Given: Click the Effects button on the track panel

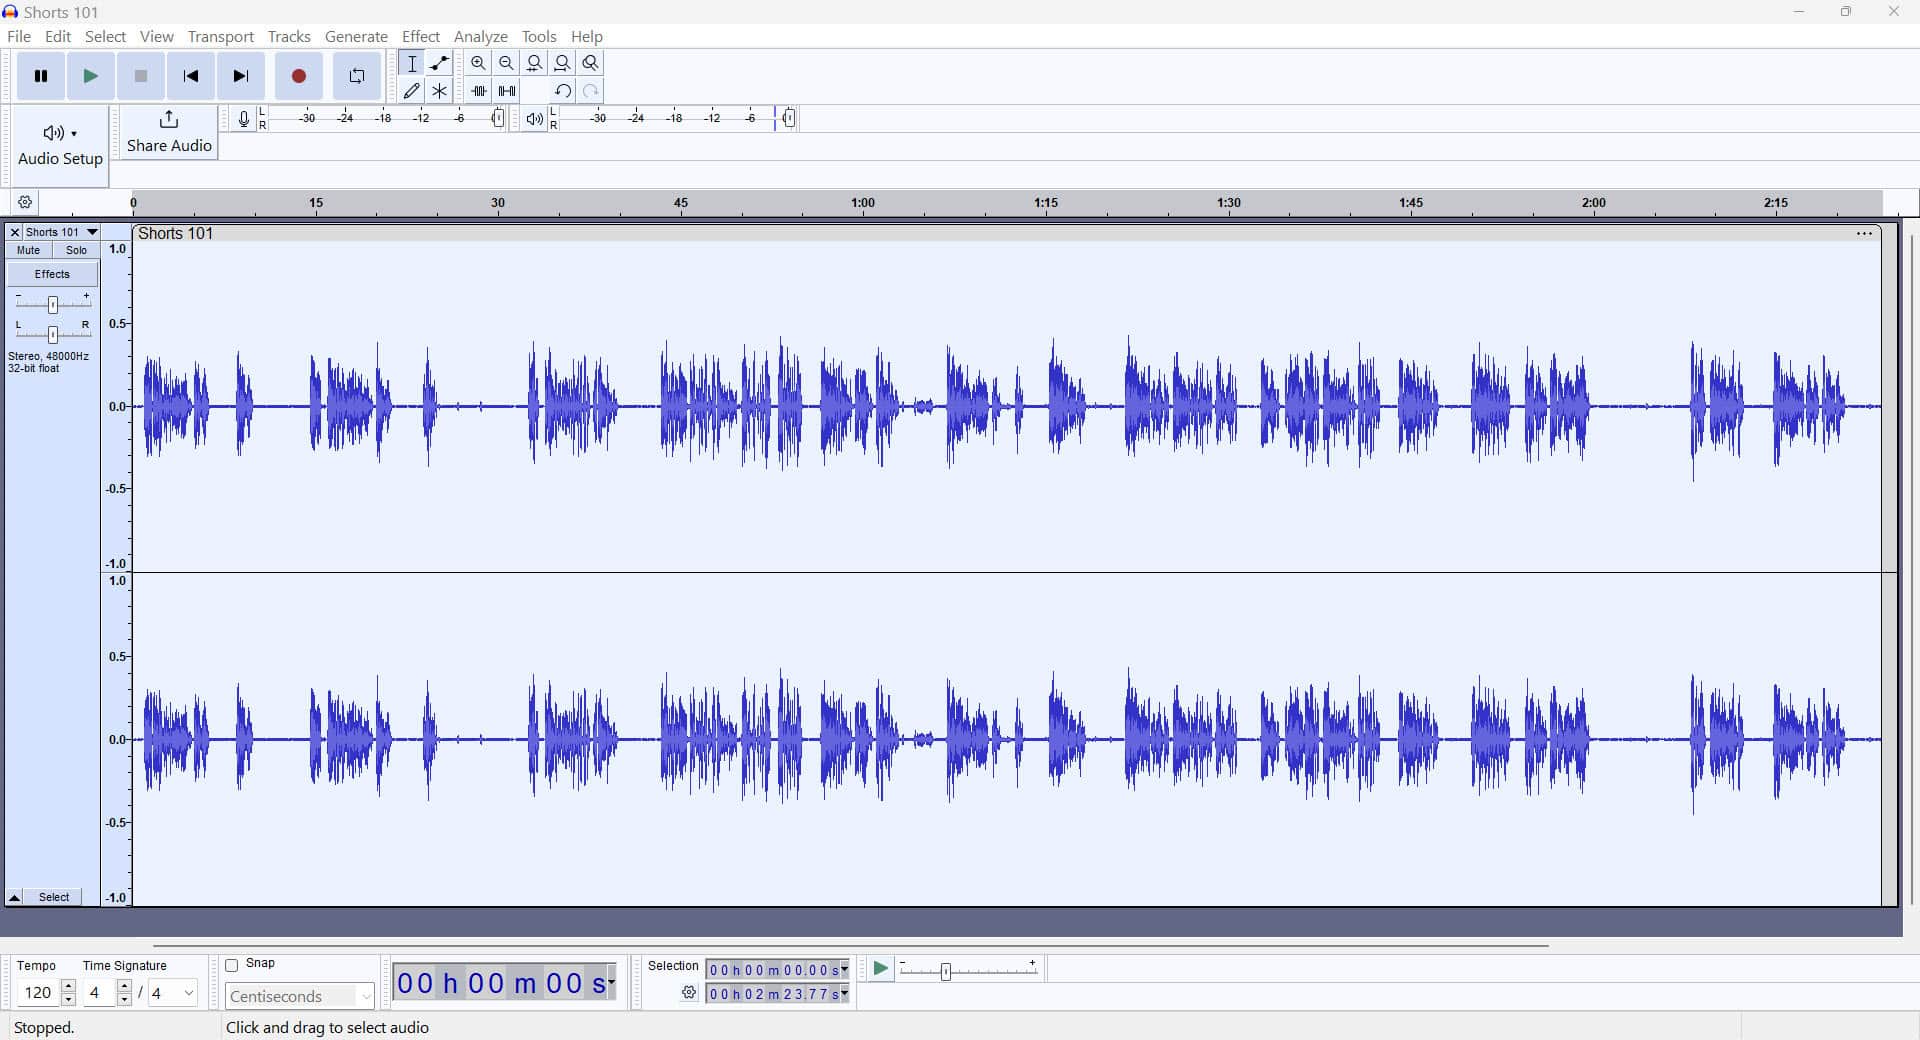Looking at the screenshot, I should pos(52,273).
